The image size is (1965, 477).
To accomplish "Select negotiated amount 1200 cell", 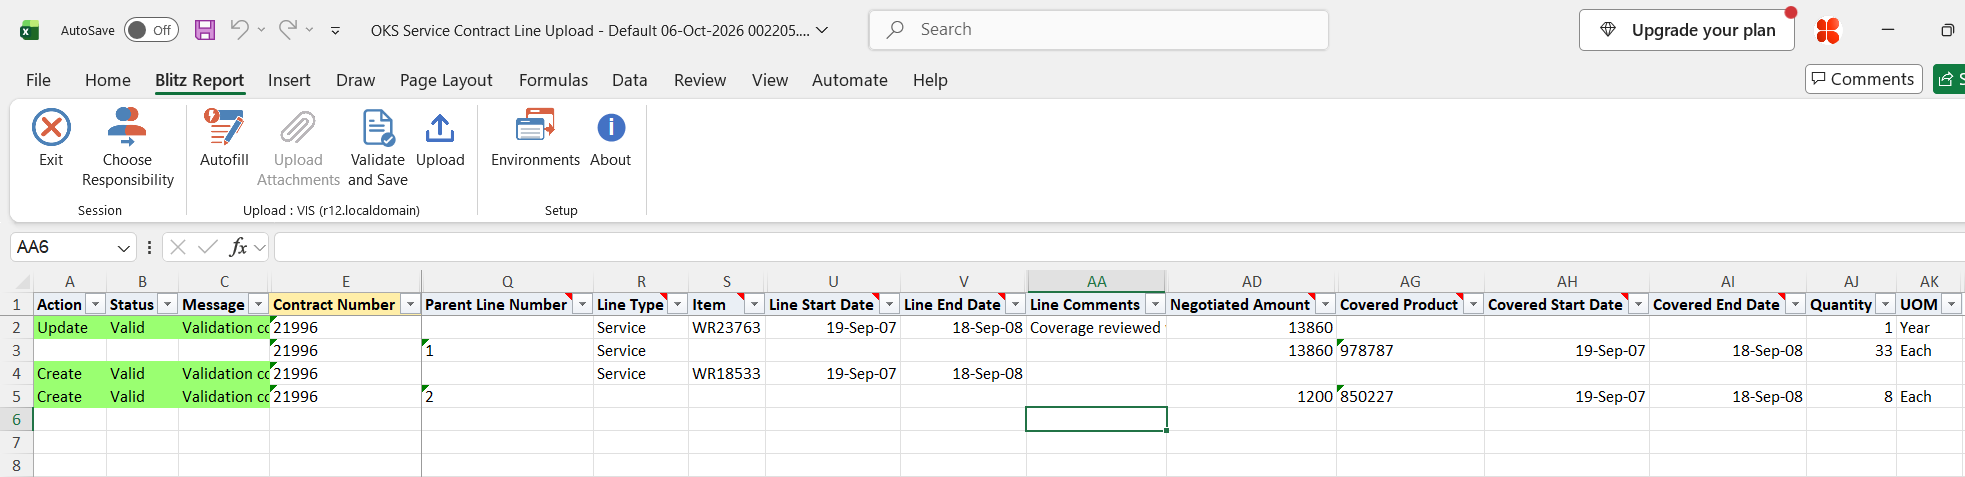I will point(1251,397).
